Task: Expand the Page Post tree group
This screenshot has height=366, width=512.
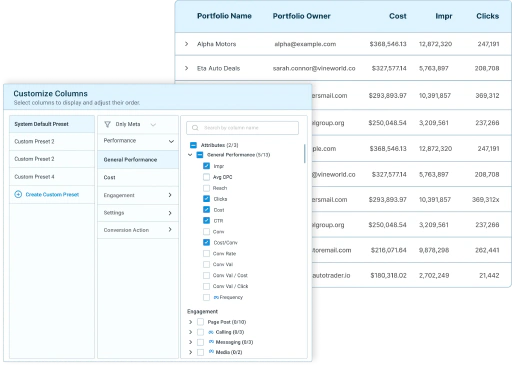Action: point(190,322)
